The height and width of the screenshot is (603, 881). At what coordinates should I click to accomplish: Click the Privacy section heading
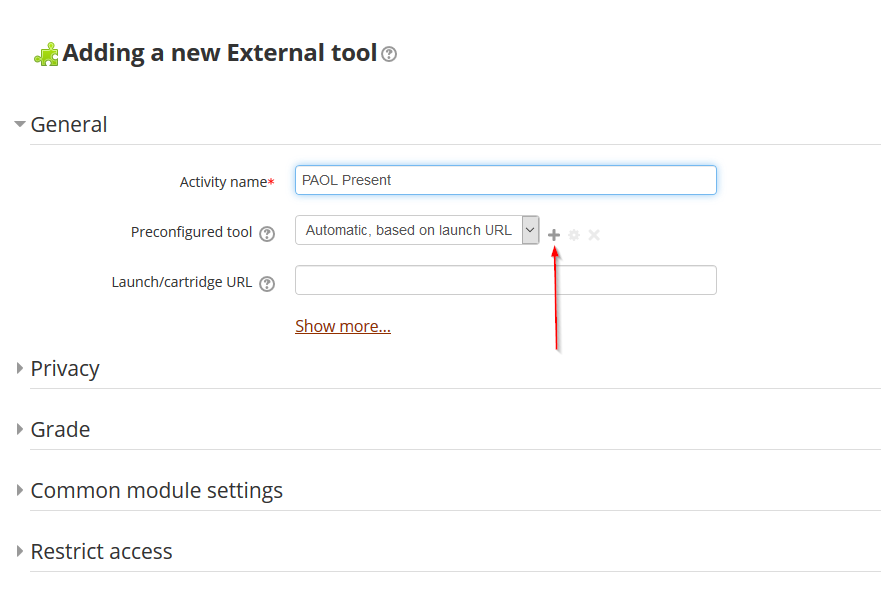[65, 369]
